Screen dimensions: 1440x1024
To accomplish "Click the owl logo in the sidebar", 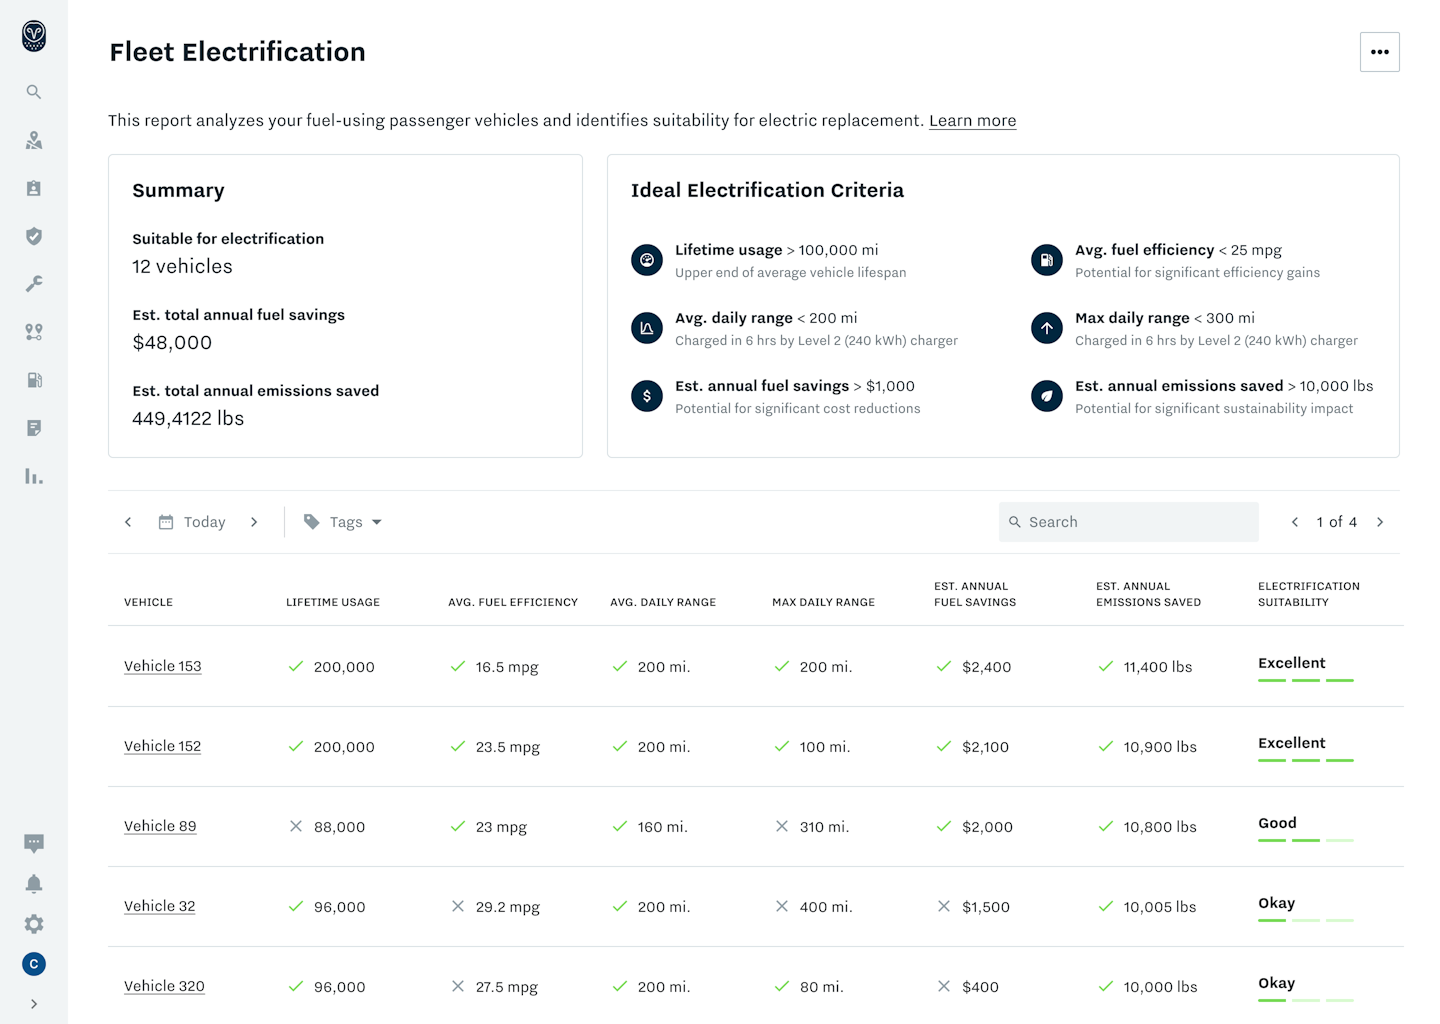I will pyautogui.click(x=34, y=36).
